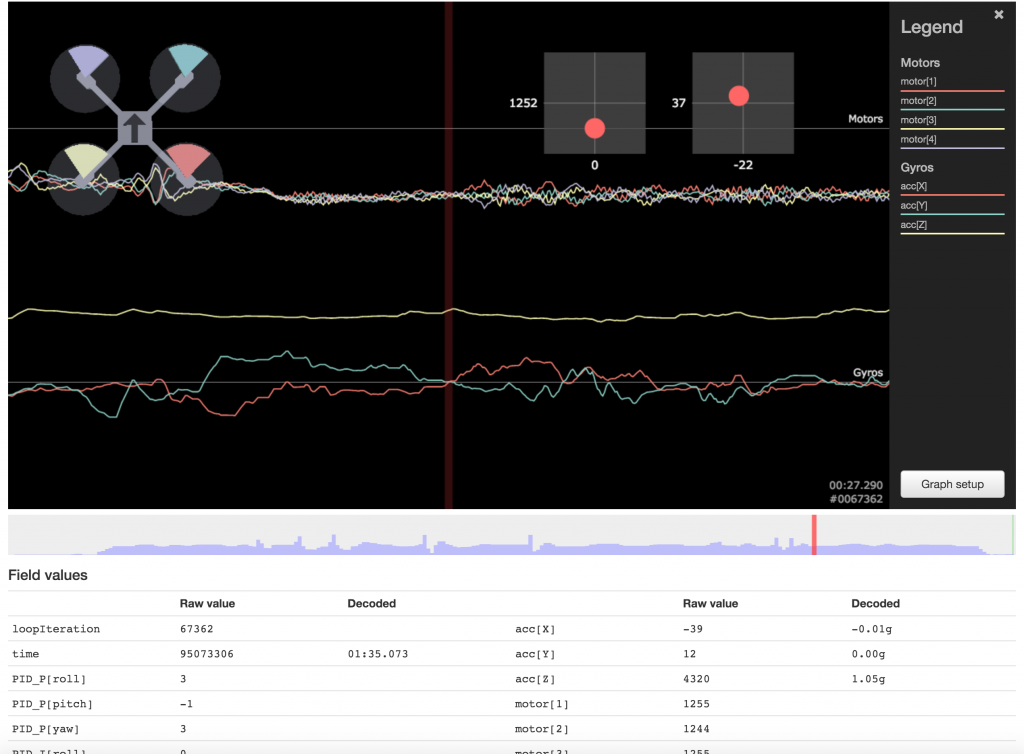This screenshot has width=1024, height=754.
Task: Toggle the motor[1] trace in the Legend
Action: click(918, 82)
